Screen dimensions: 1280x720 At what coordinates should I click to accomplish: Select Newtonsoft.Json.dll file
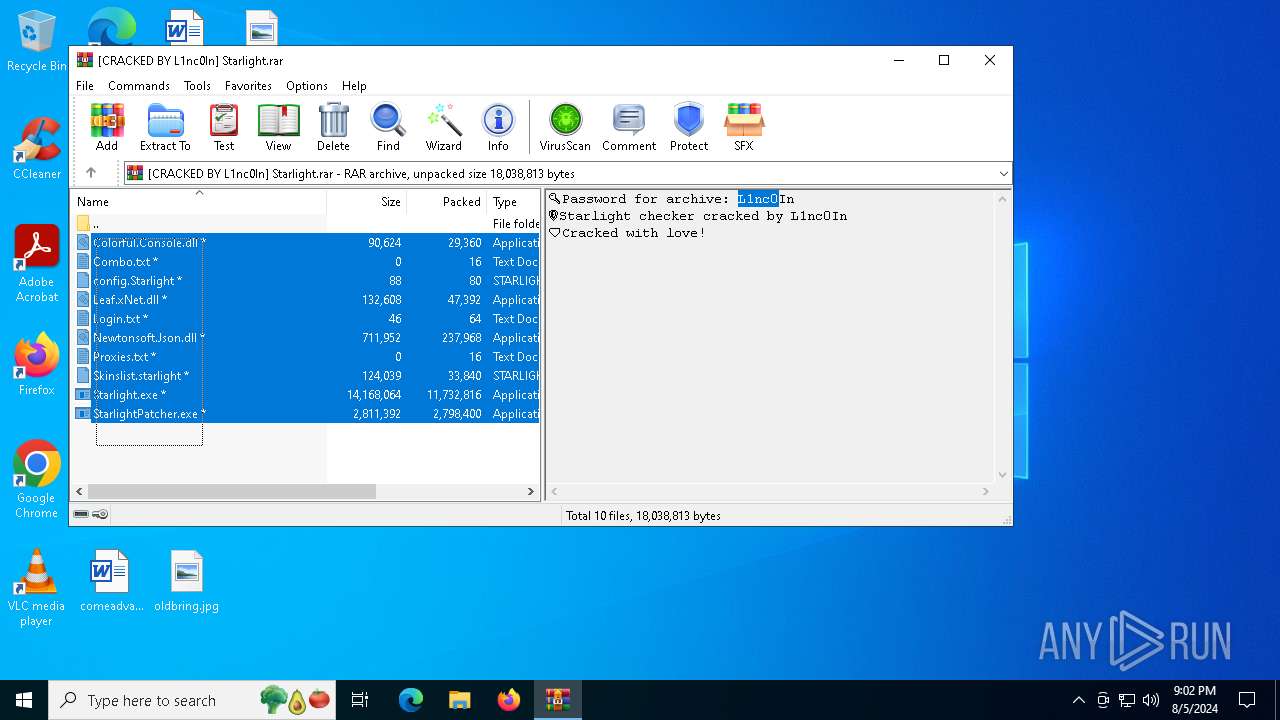point(305,338)
